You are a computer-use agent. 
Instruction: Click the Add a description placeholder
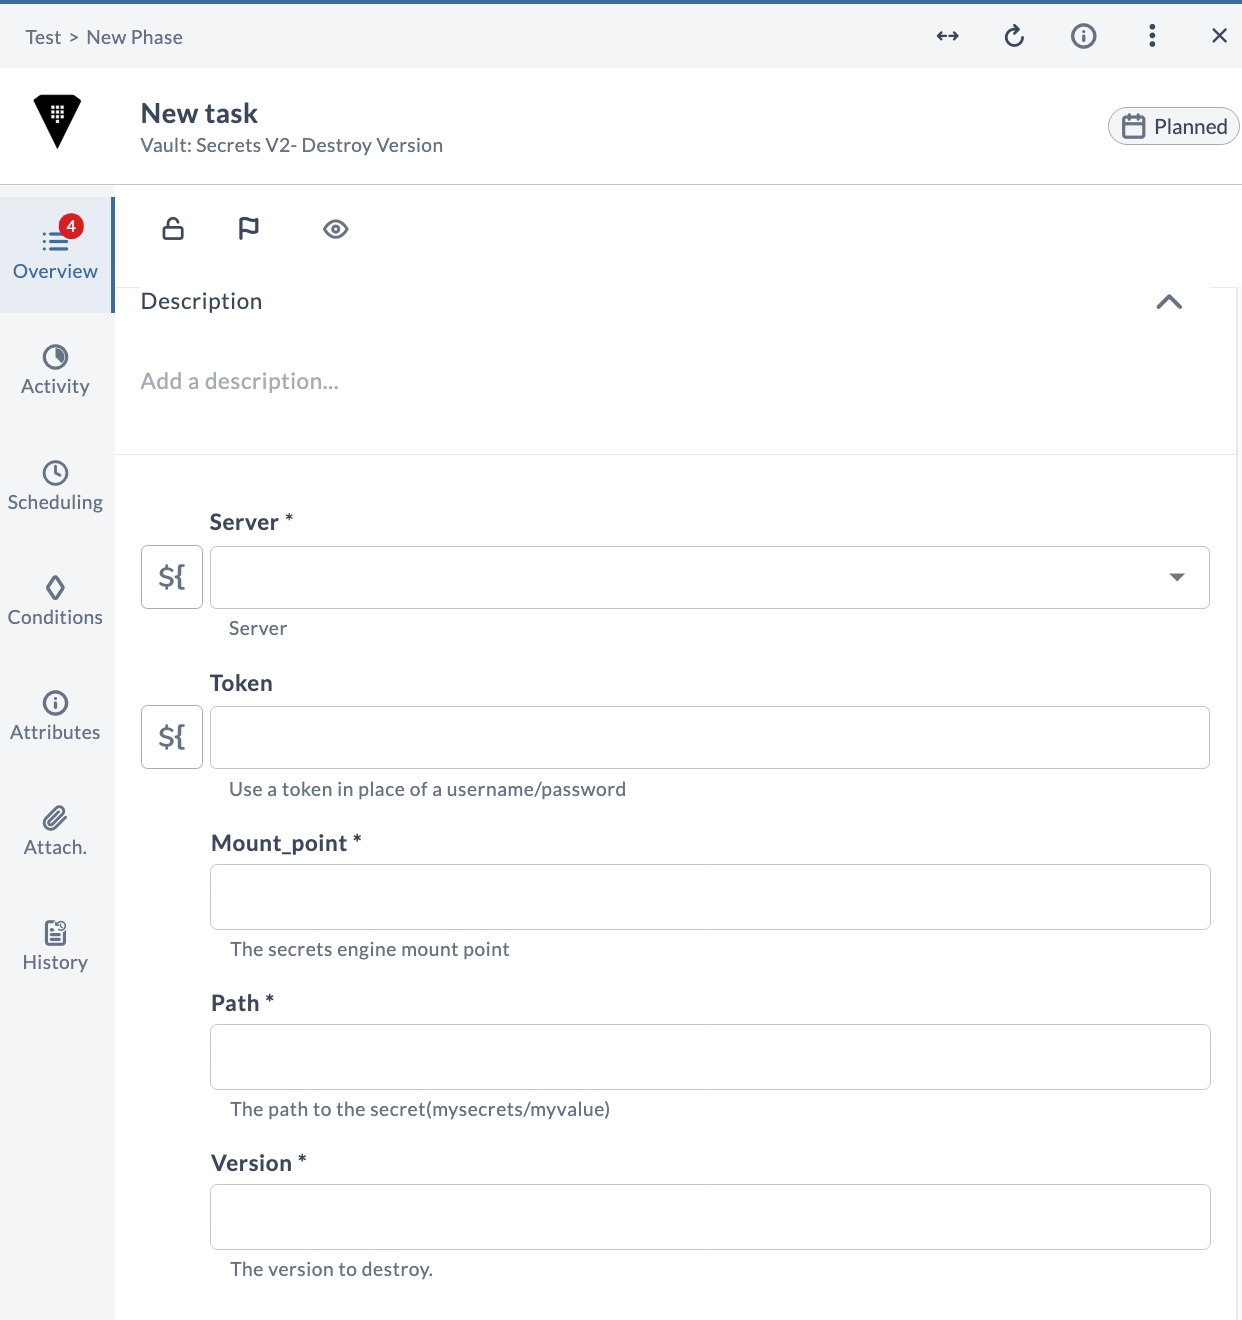click(240, 381)
